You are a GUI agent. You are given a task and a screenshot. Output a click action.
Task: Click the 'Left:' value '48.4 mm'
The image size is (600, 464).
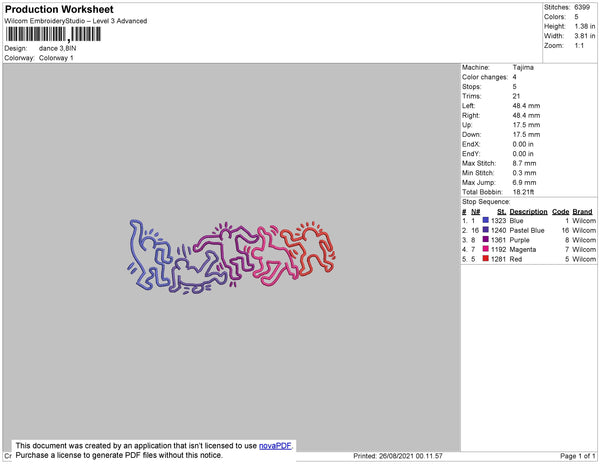[526, 106]
